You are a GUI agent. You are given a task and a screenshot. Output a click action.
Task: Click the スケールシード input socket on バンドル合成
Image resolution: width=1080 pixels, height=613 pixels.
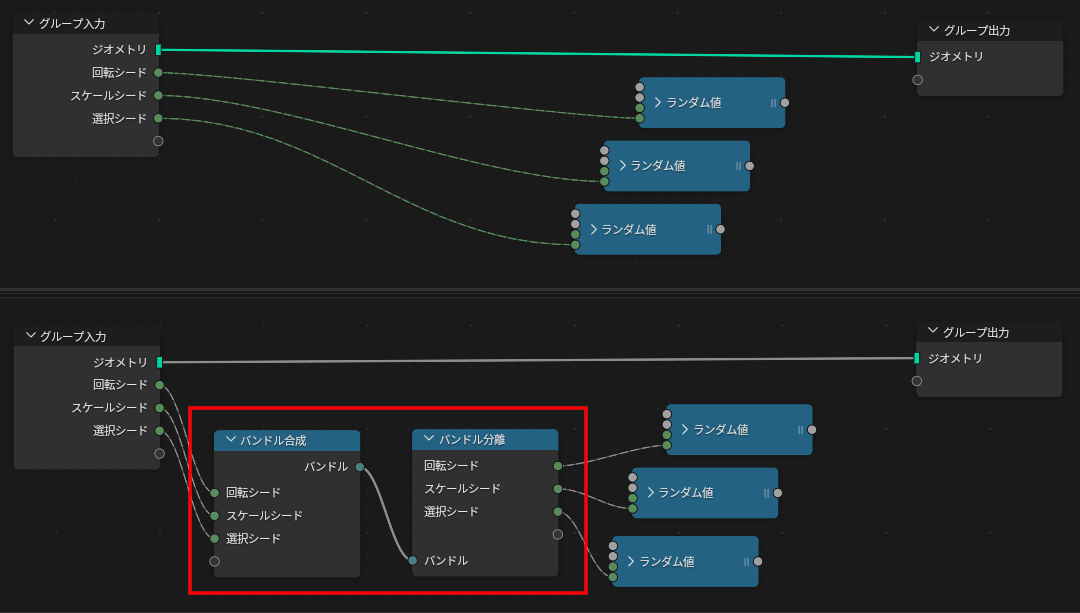(216, 514)
